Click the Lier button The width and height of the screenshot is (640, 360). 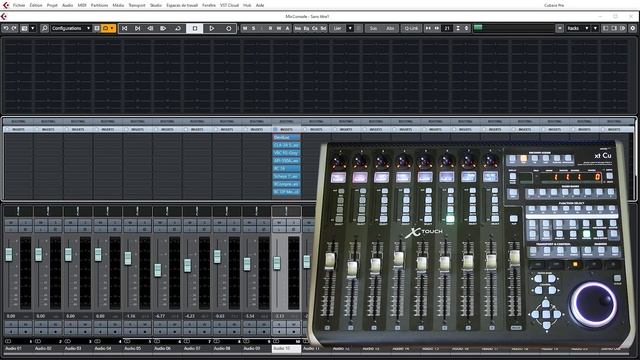tap(338, 28)
